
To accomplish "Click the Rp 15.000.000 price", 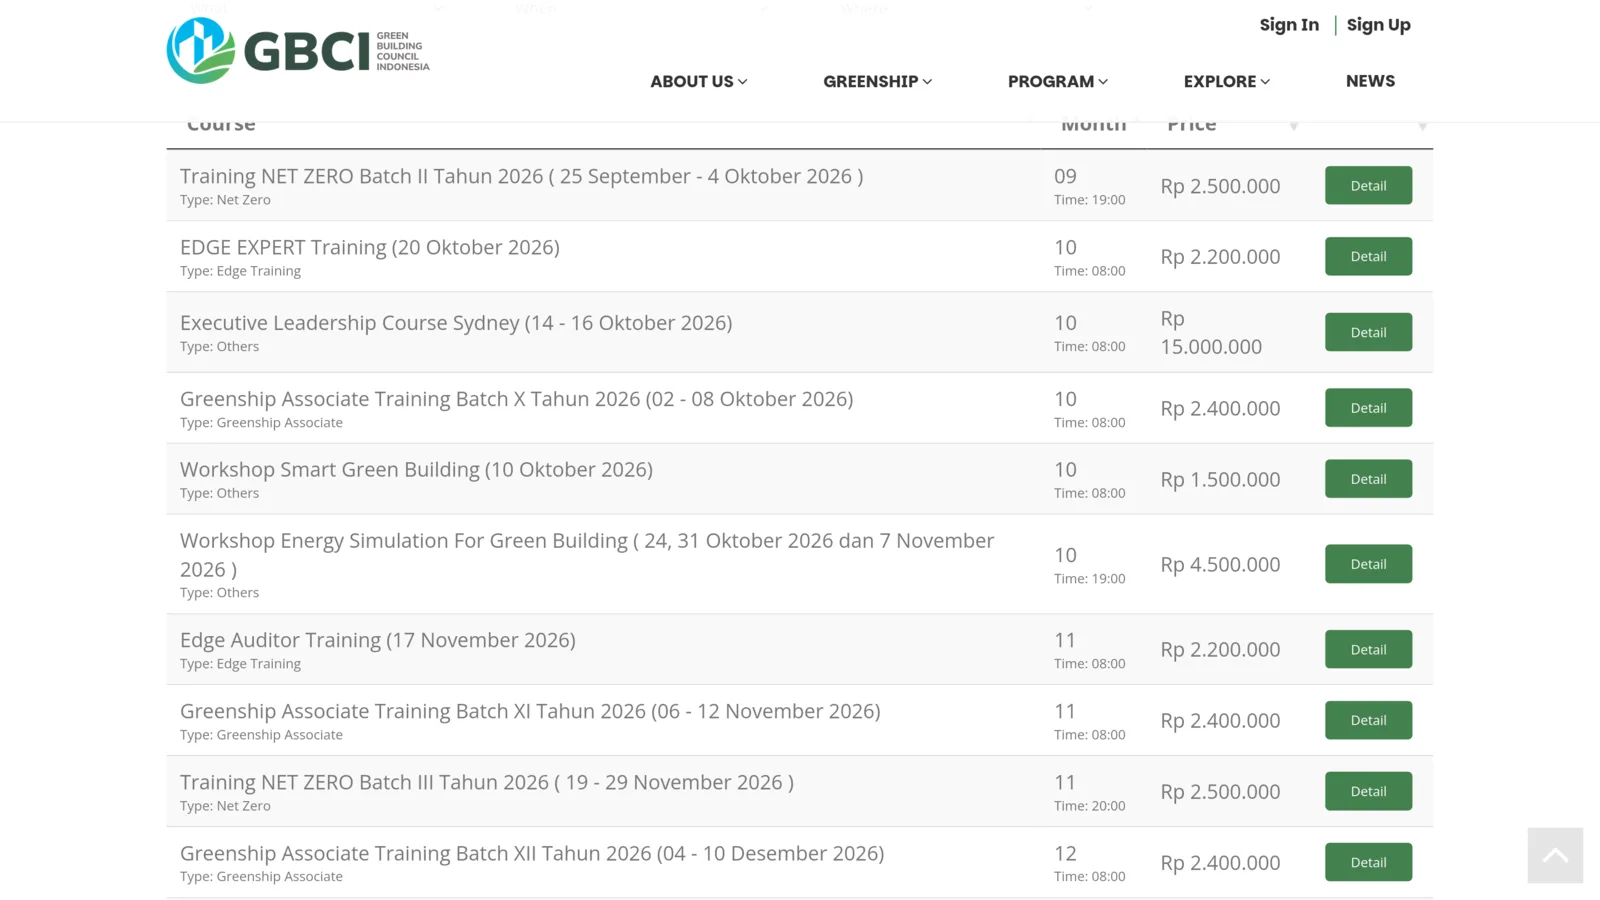I will point(1211,333).
